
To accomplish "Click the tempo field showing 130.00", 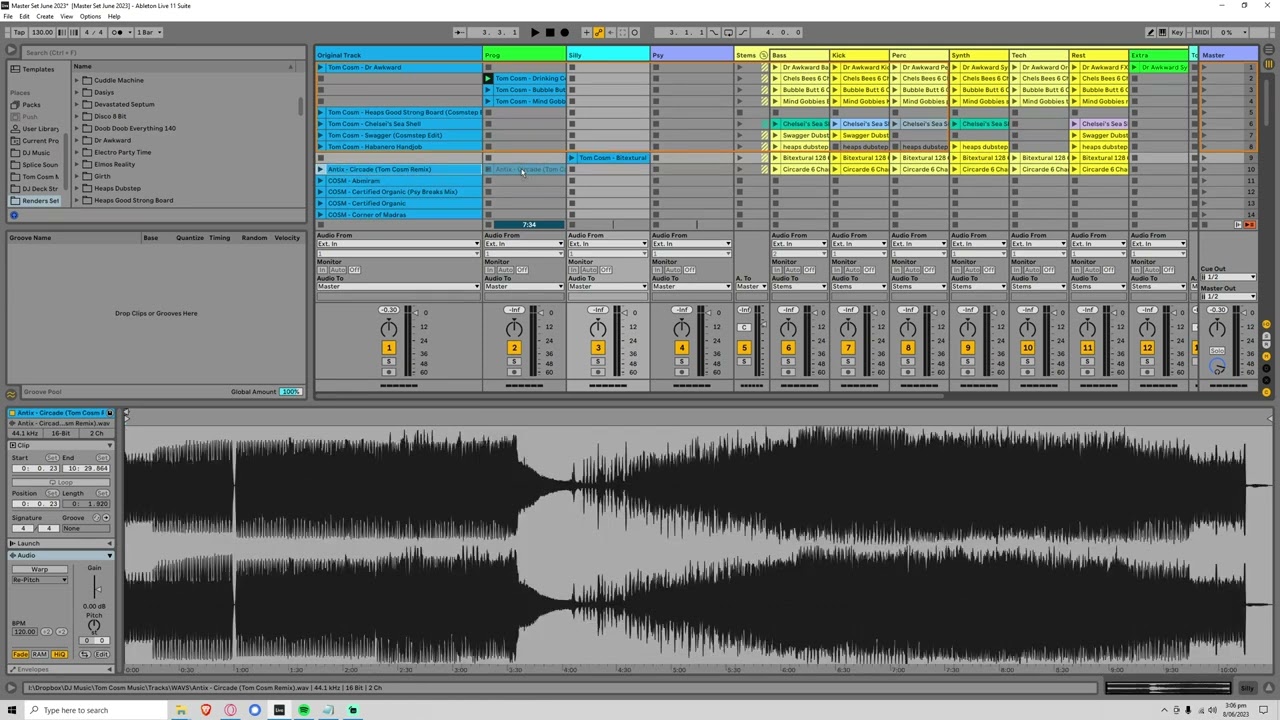I will (x=42, y=32).
